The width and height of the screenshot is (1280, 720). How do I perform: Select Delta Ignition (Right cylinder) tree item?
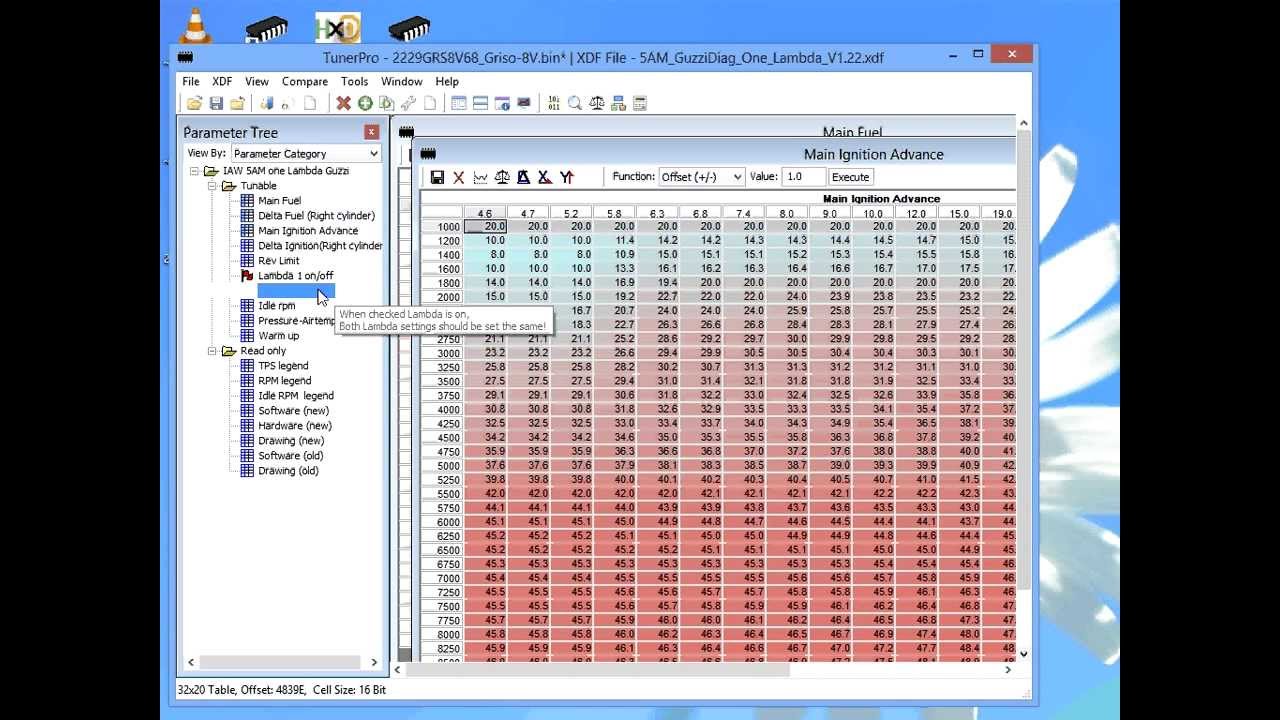click(320, 246)
